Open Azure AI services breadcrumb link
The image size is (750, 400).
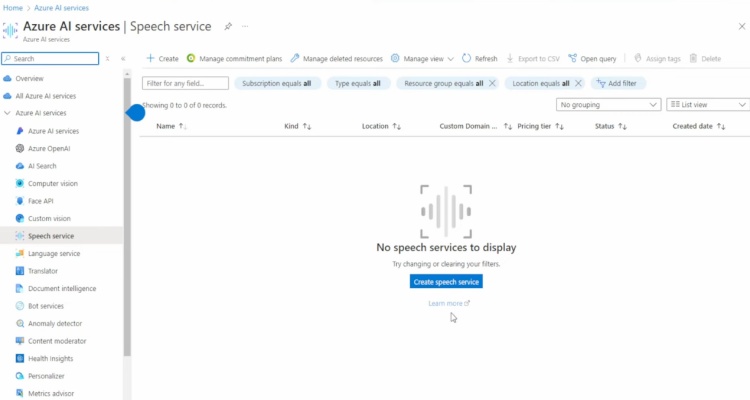[61, 8]
